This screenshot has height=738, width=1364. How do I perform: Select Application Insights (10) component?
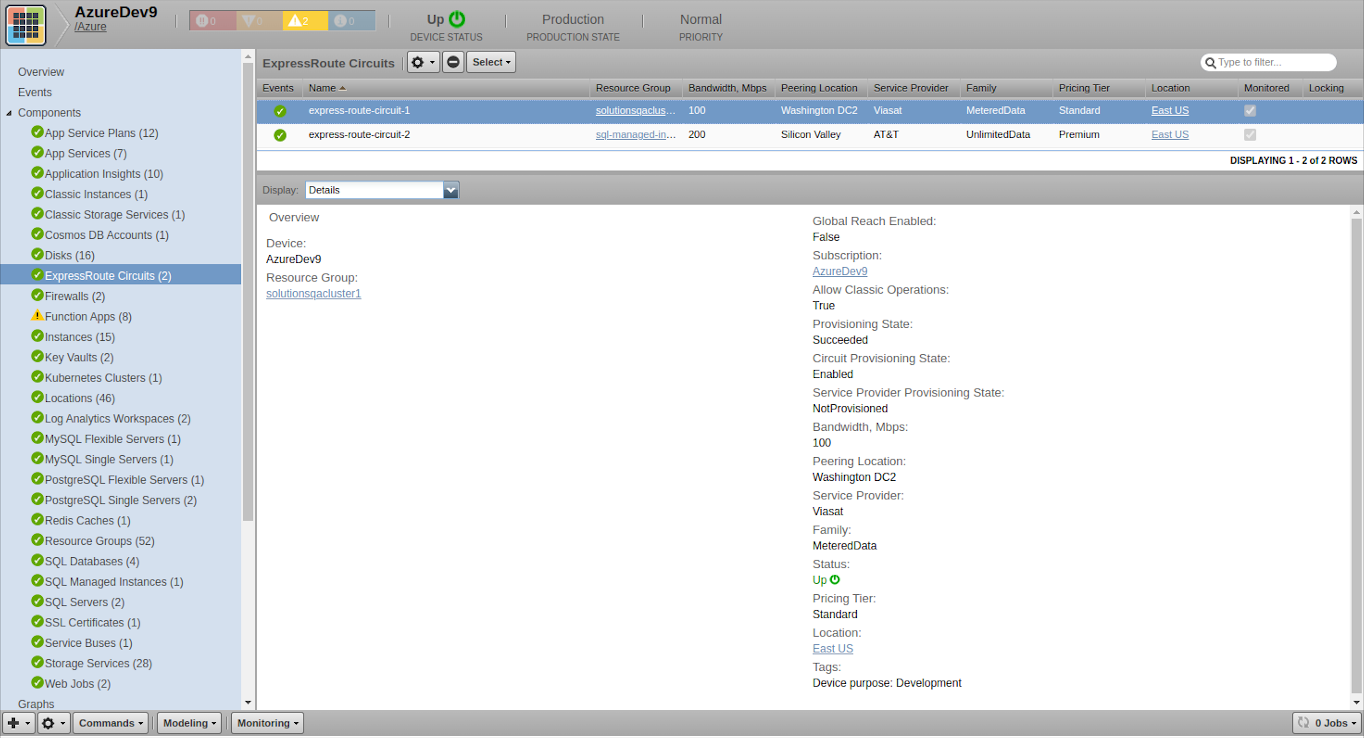click(104, 174)
